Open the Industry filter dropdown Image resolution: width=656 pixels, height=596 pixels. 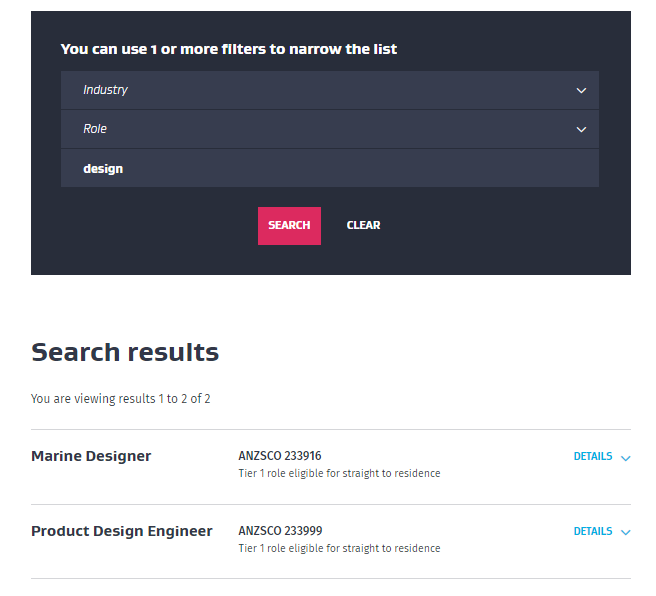[329, 90]
